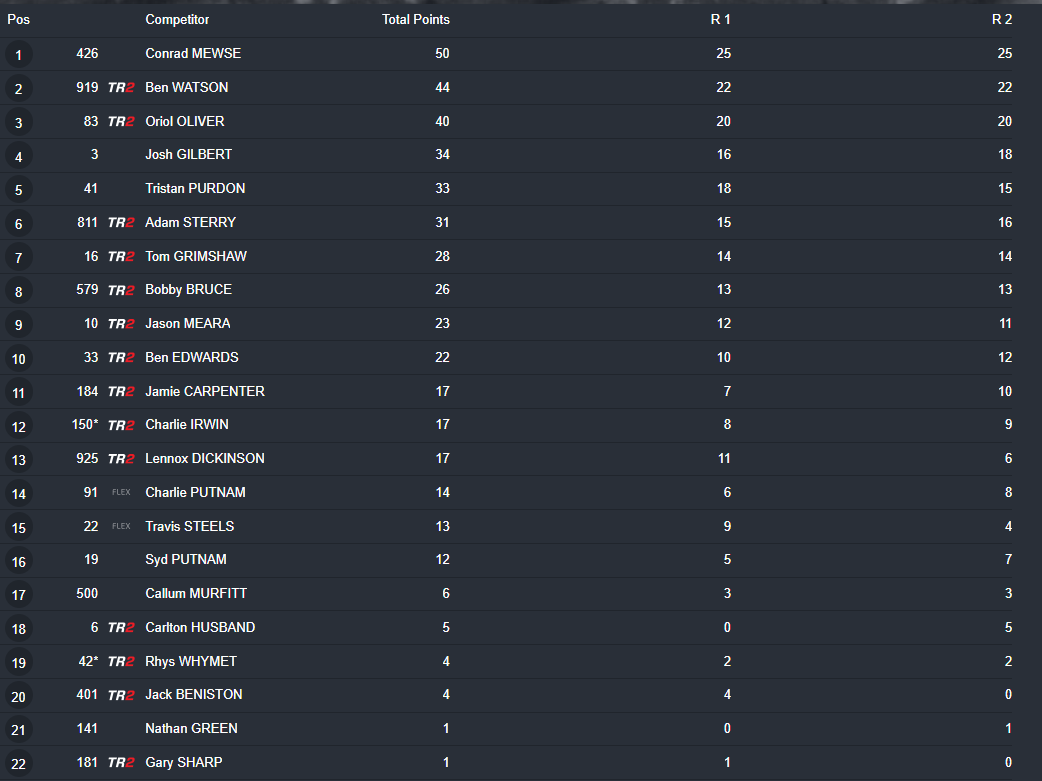Open competitor Josh GILBERT

click(x=189, y=154)
